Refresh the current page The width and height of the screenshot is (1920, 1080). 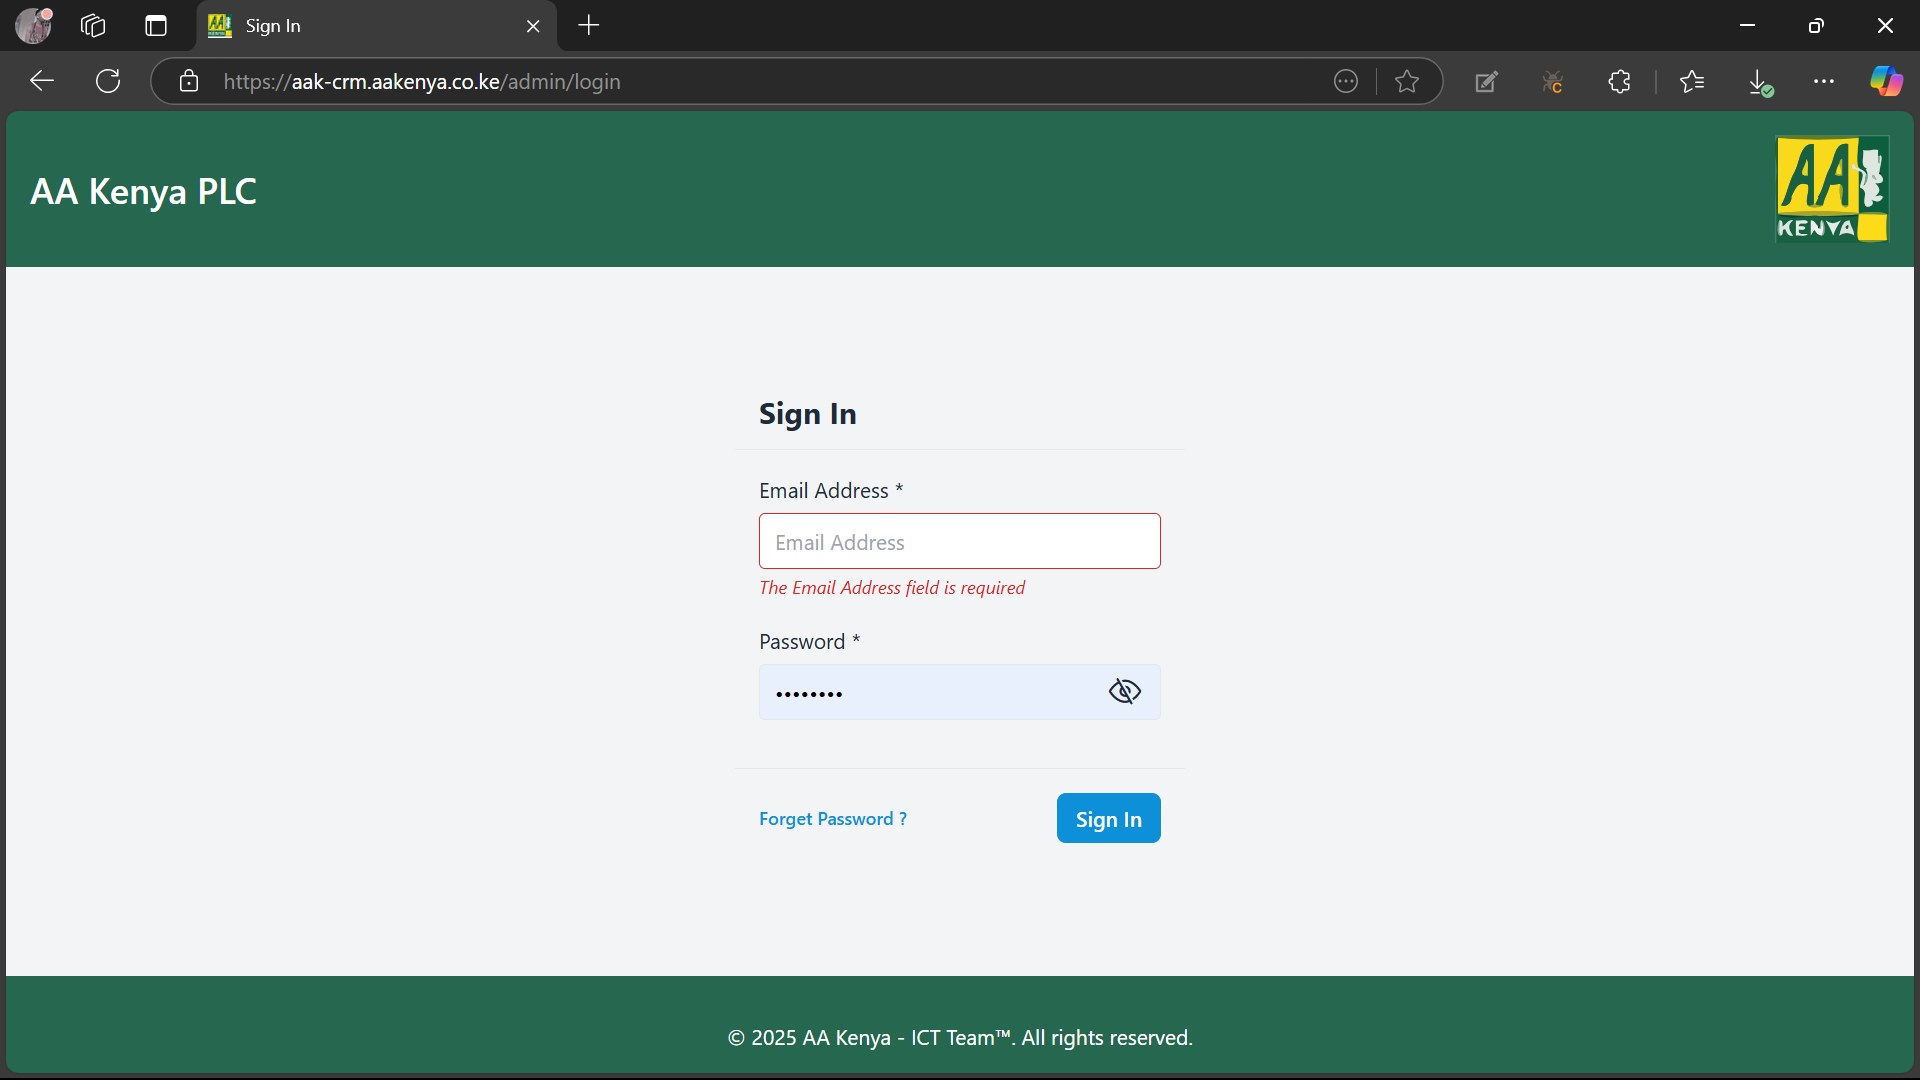[108, 82]
